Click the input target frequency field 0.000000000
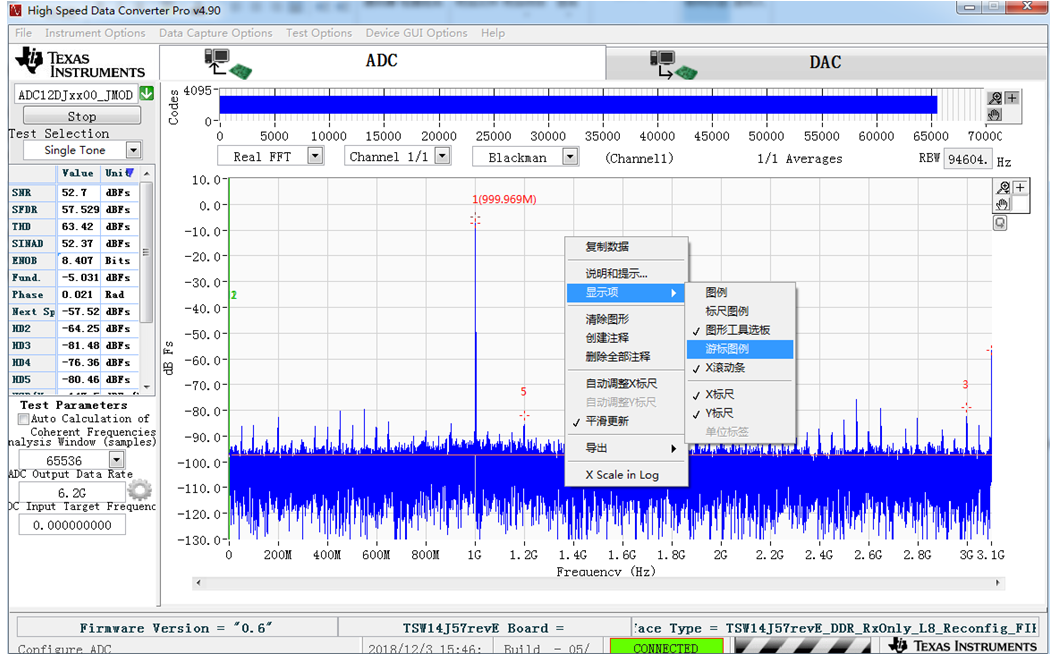Viewport: 1050px width, 656px height. 72,525
